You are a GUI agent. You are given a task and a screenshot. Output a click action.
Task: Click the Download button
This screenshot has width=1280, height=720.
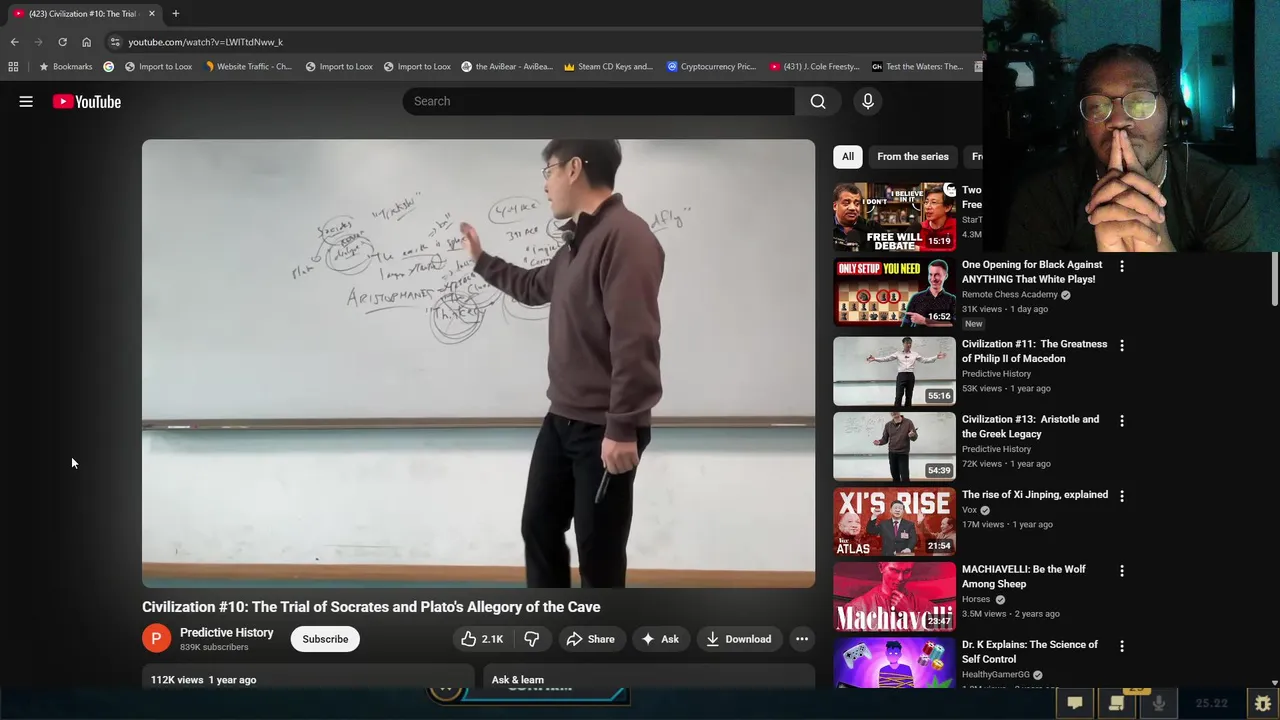coord(739,639)
